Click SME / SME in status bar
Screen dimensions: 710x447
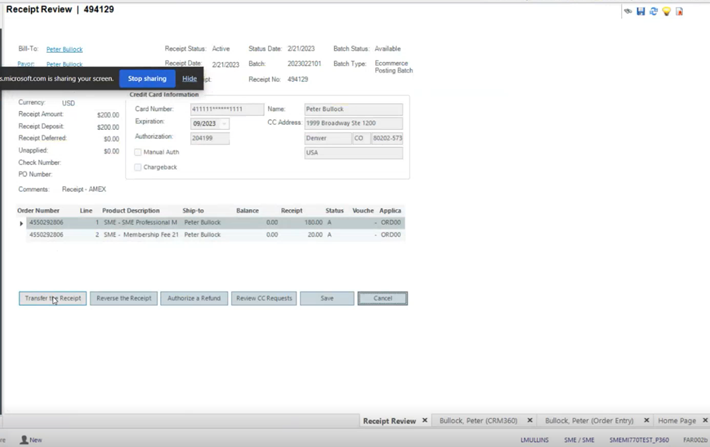coord(579,440)
